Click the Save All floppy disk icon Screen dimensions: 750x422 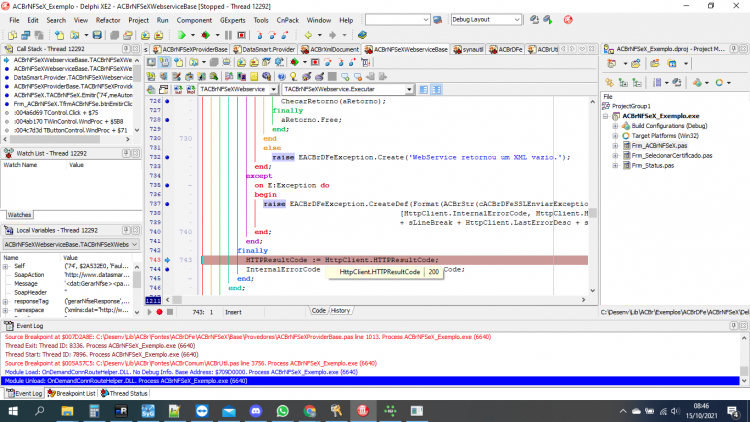coord(97,35)
